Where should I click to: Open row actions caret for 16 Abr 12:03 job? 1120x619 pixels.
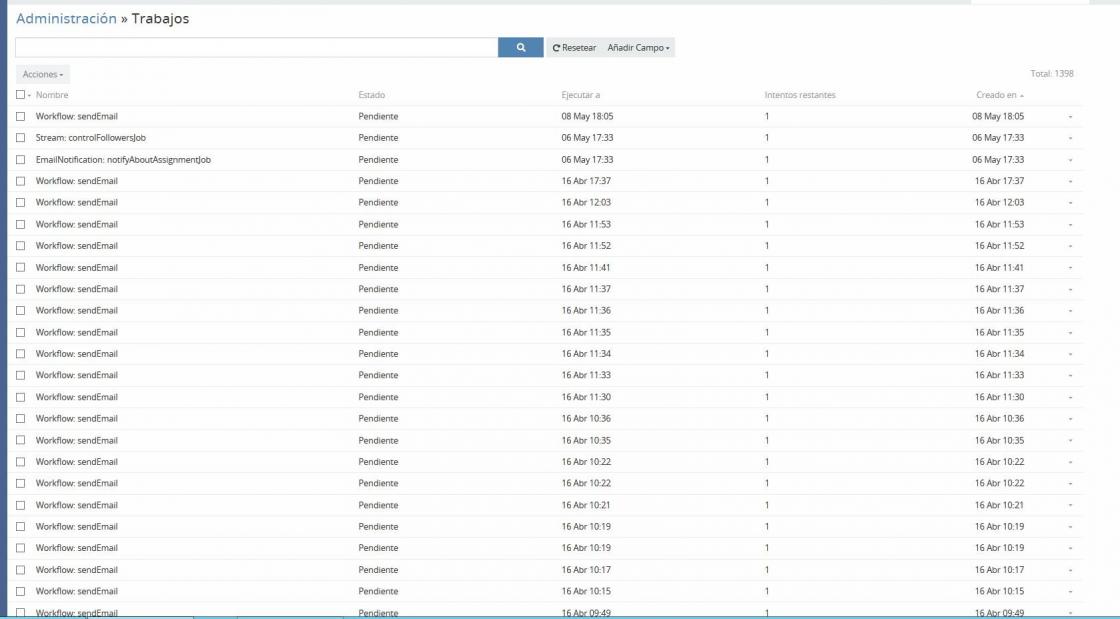(x=1070, y=203)
